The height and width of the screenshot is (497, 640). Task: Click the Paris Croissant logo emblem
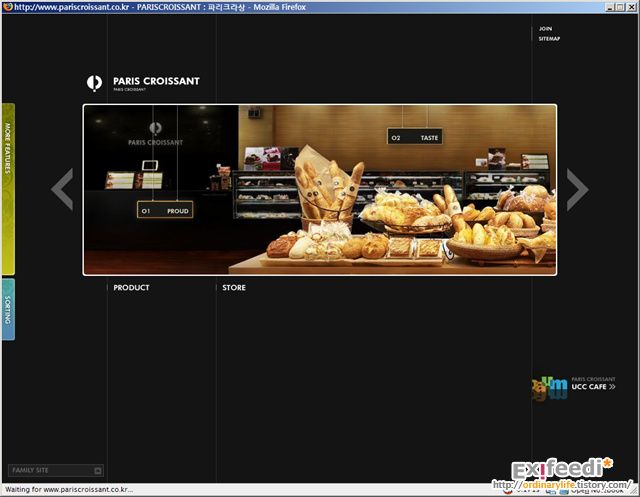pos(94,83)
